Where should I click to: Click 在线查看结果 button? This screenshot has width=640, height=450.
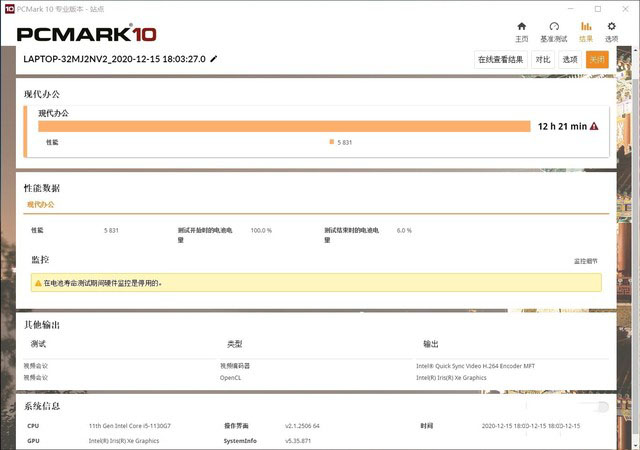pos(500,60)
